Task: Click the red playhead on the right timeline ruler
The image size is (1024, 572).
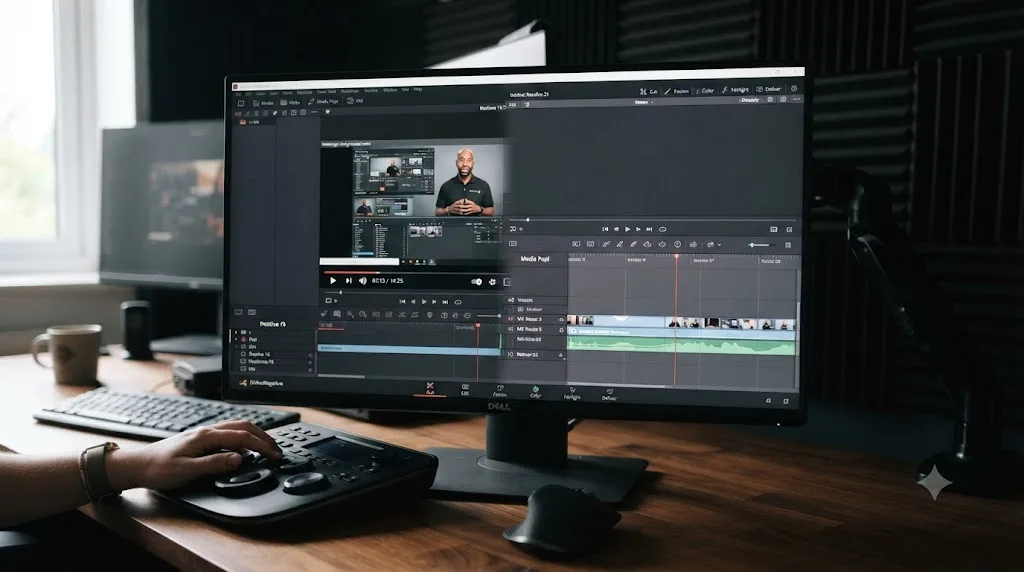Action: (x=677, y=257)
